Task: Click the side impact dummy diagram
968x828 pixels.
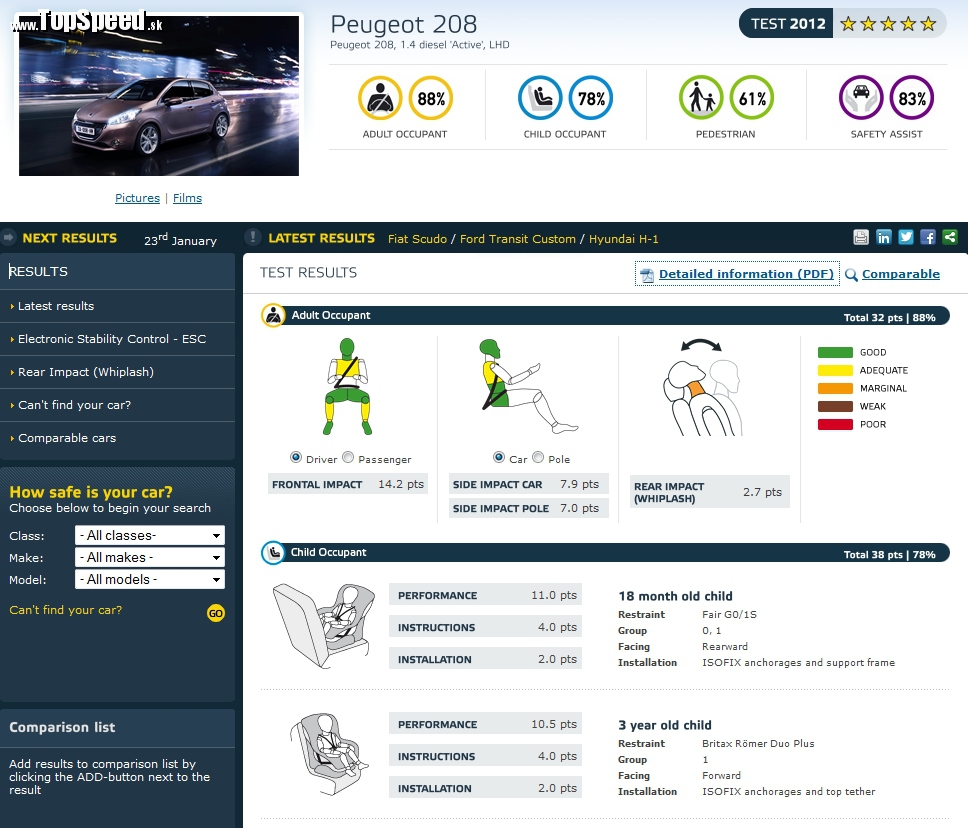Action: [x=528, y=387]
